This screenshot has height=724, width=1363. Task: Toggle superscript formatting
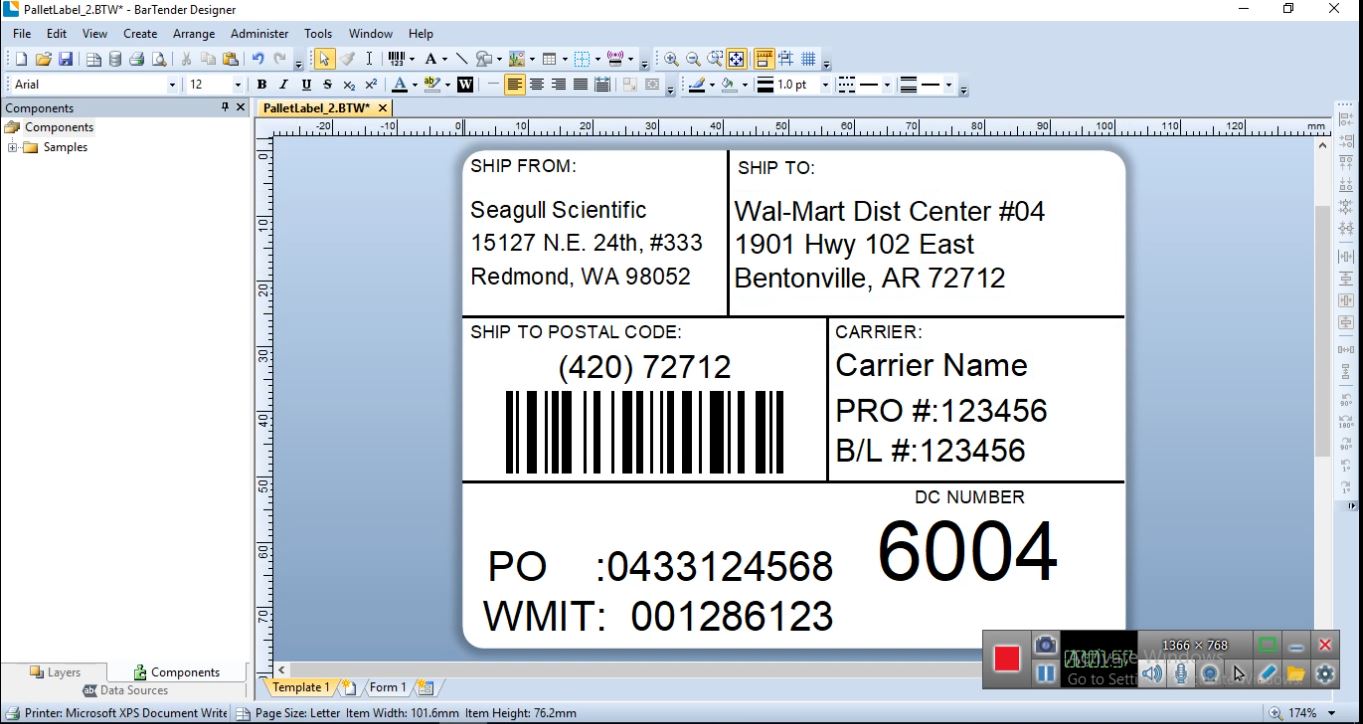371,85
